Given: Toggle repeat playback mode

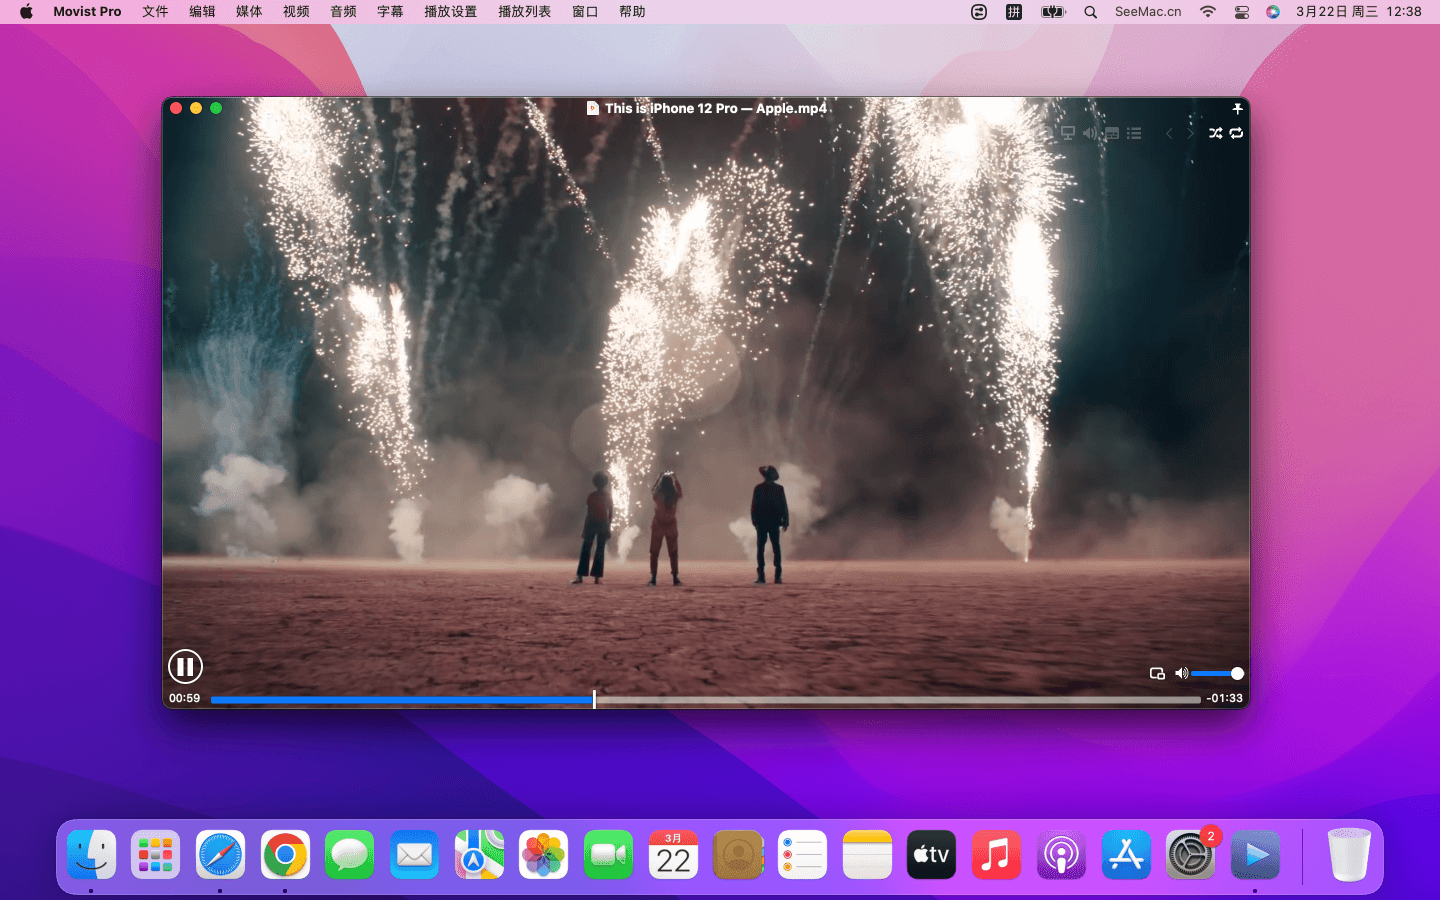Looking at the screenshot, I should (x=1237, y=133).
